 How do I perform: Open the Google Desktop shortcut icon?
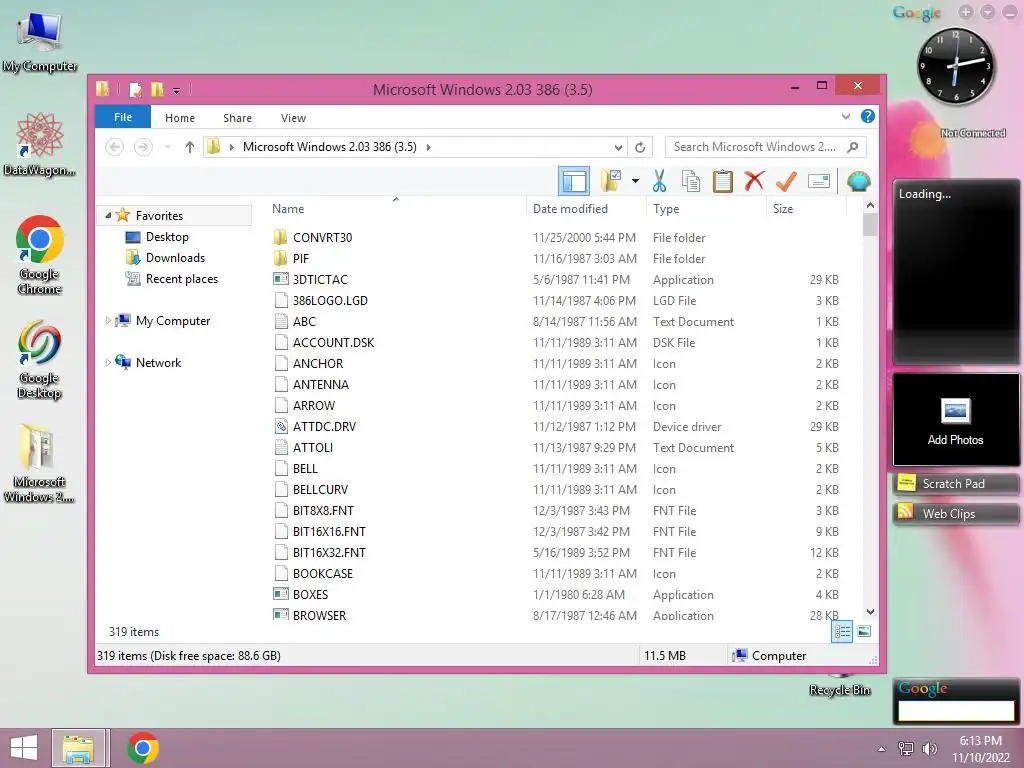tap(39, 359)
